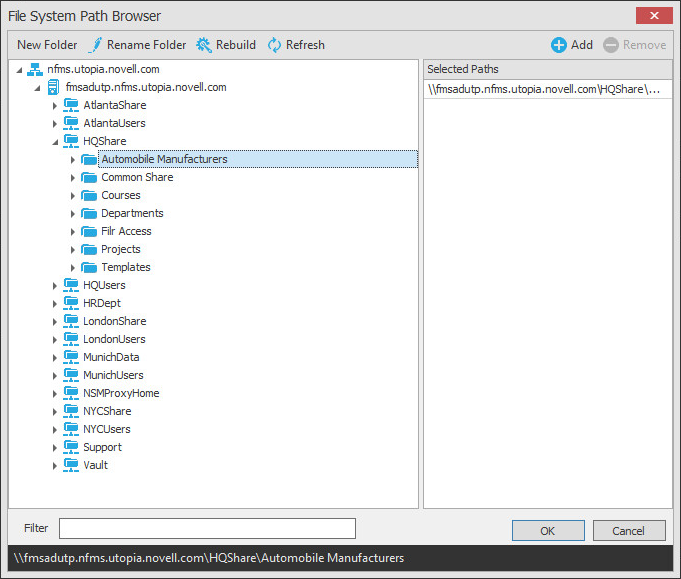Click the AtlantaUsers share icon
This screenshot has height=579, width=681.
71,123
